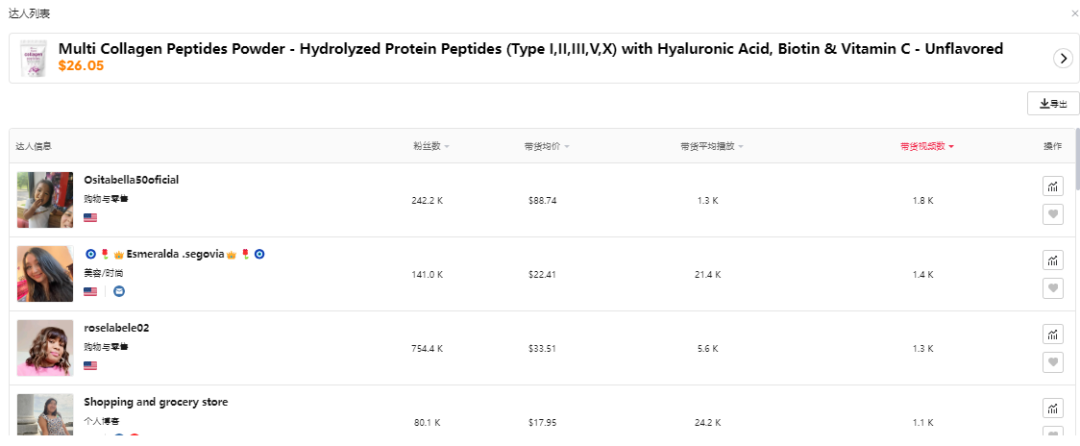The height and width of the screenshot is (446, 1080).
Task: Open analytics chart for Ositabella50oficial
Action: pos(1052,186)
